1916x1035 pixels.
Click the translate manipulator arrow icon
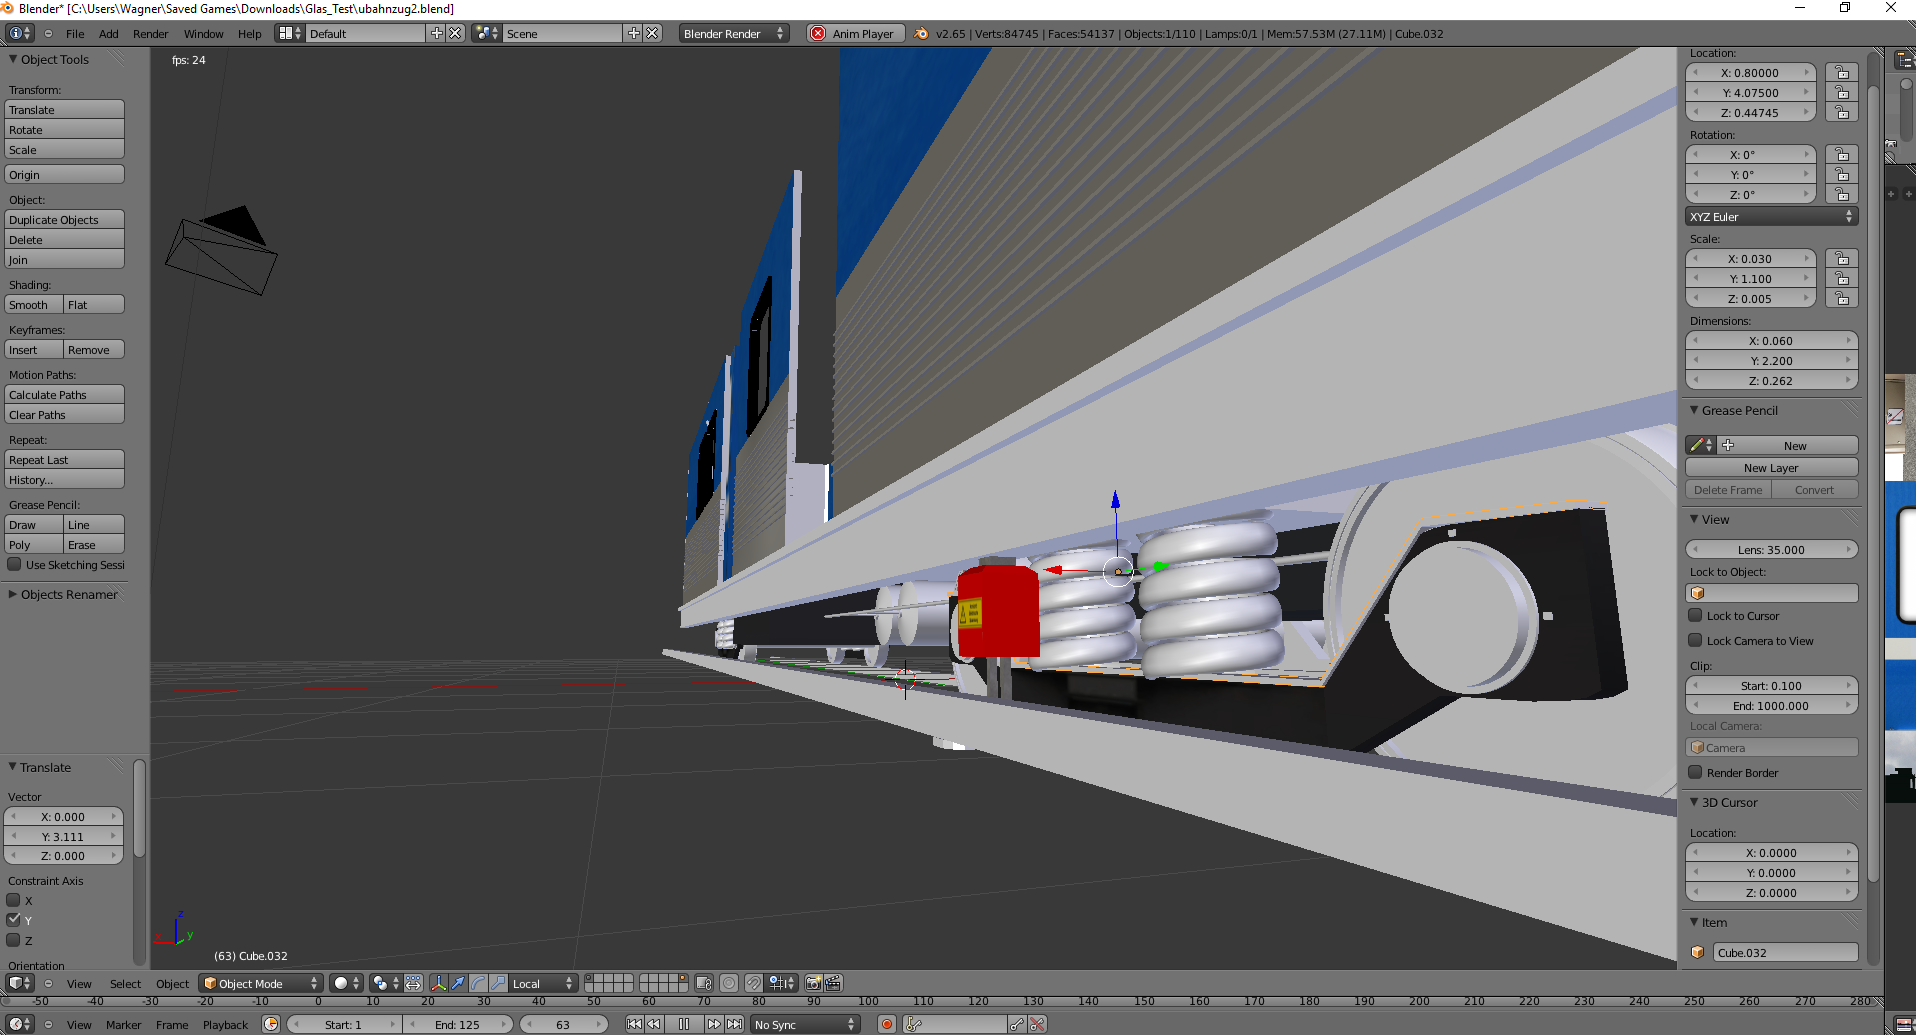tap(458, 983)
